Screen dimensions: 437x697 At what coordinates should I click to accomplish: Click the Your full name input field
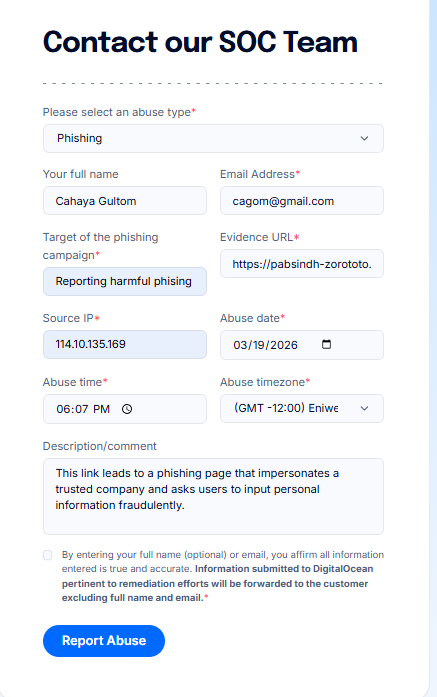[125, 201]
